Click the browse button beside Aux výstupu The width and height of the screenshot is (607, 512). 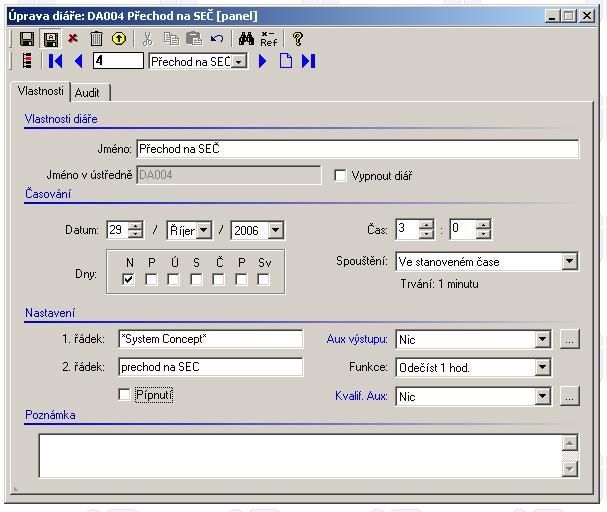569,340
